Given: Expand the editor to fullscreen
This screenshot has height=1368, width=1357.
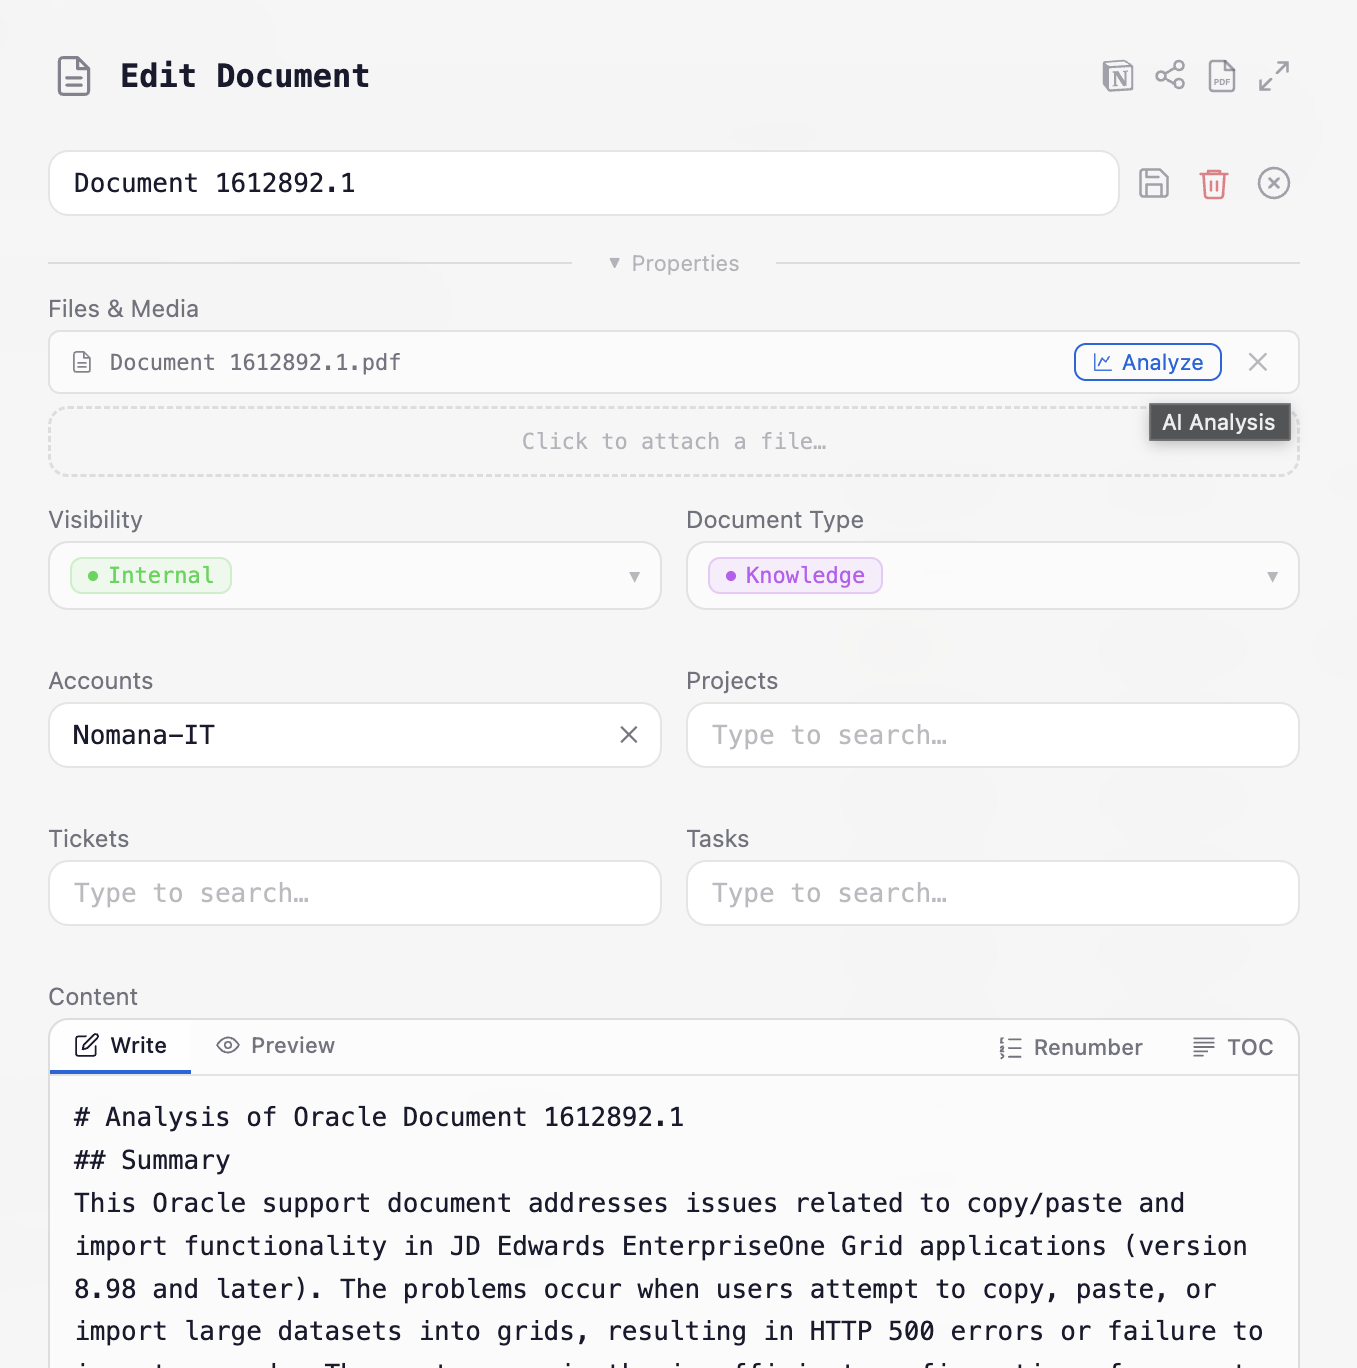Looking at the screenshot, I should coord(1274,75).
